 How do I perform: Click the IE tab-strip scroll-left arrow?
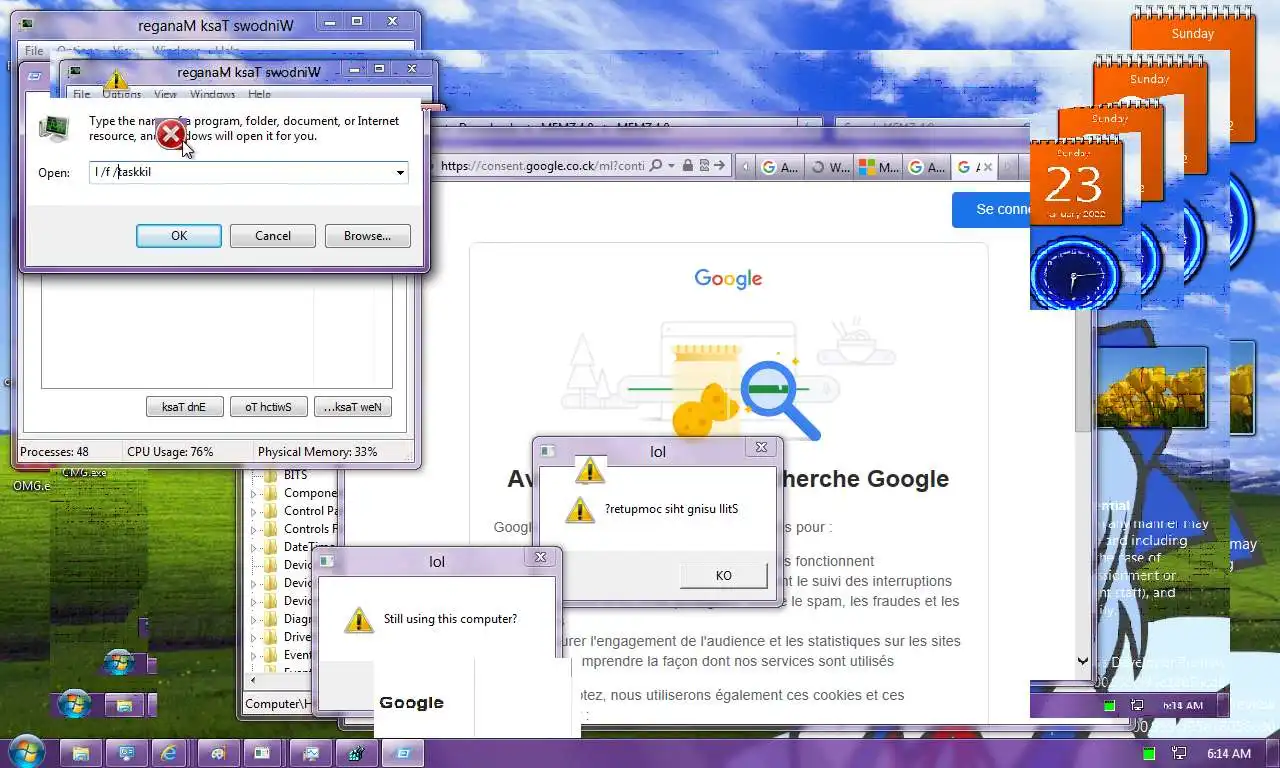coord(745,167)
